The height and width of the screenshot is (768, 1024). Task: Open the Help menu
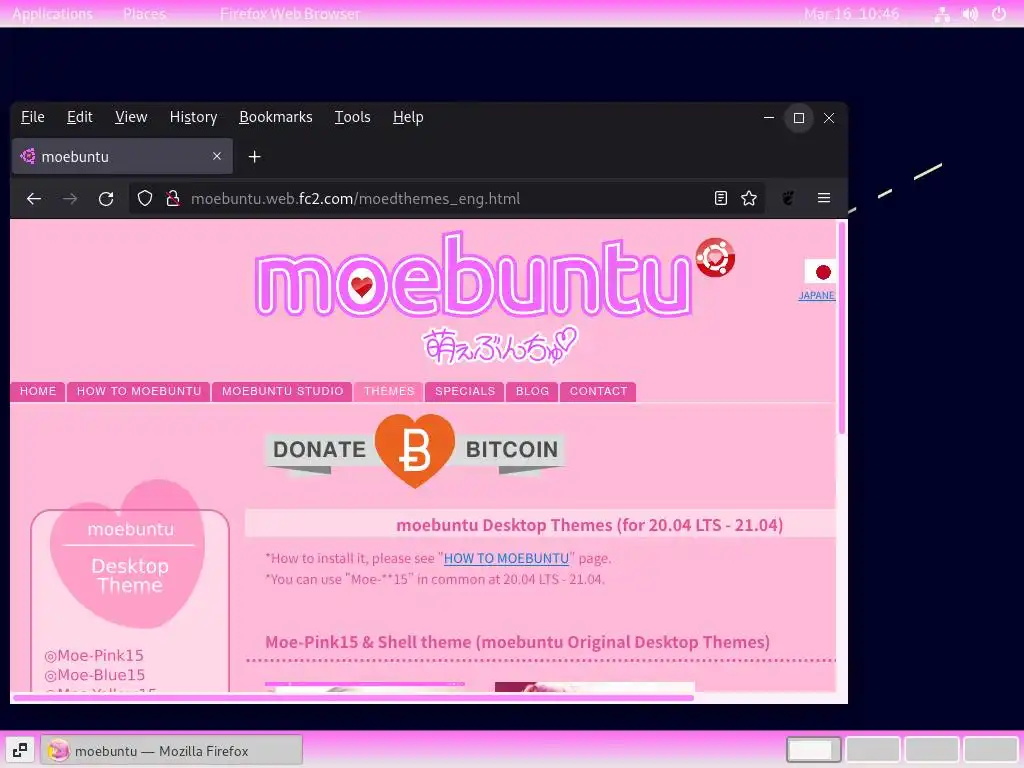[408, 117]
